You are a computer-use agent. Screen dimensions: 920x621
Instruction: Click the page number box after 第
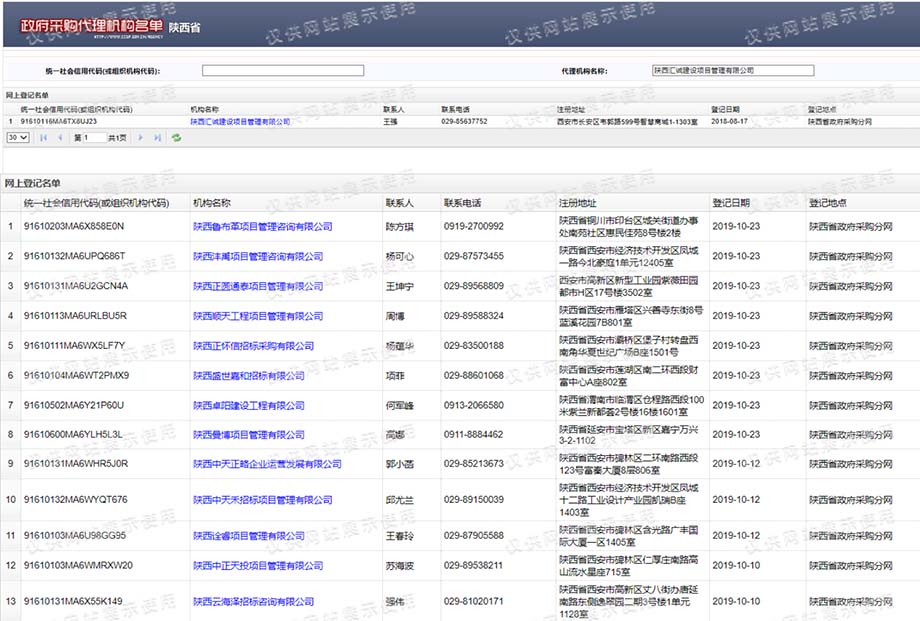[94, 137]
